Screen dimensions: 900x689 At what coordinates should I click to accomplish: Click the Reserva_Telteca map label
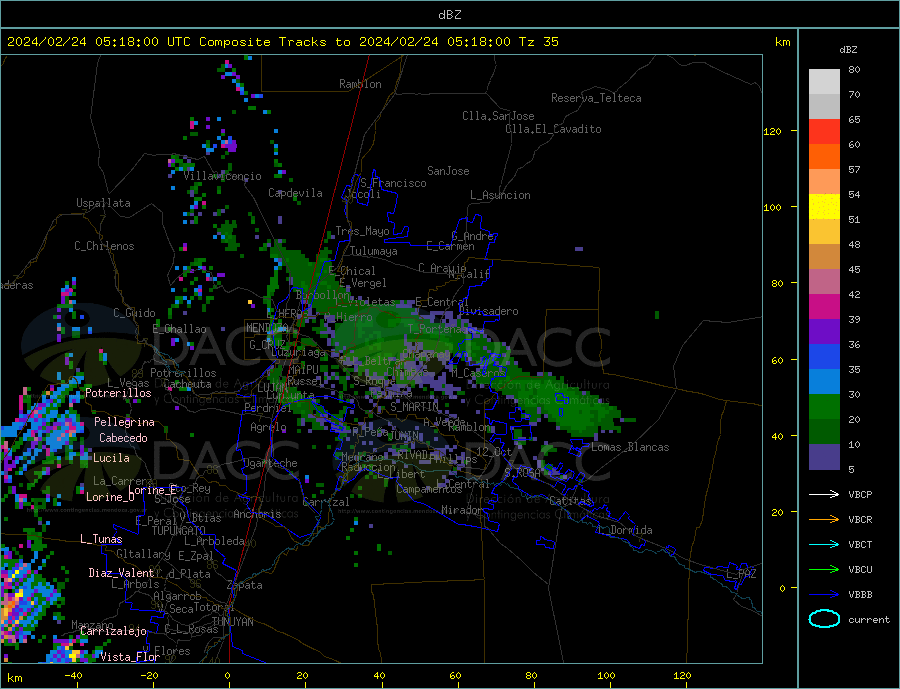[x=596, y=98]
